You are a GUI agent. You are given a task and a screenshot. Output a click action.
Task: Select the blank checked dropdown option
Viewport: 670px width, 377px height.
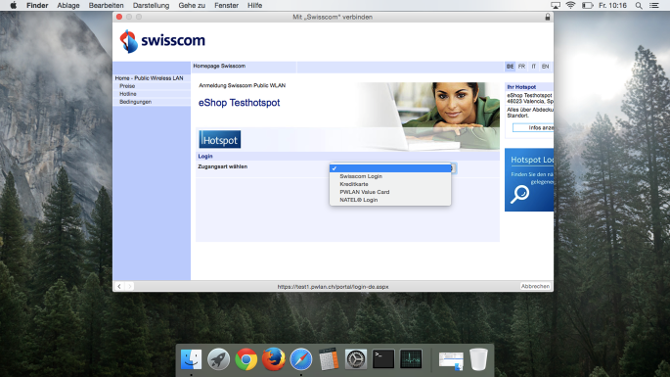390,168
